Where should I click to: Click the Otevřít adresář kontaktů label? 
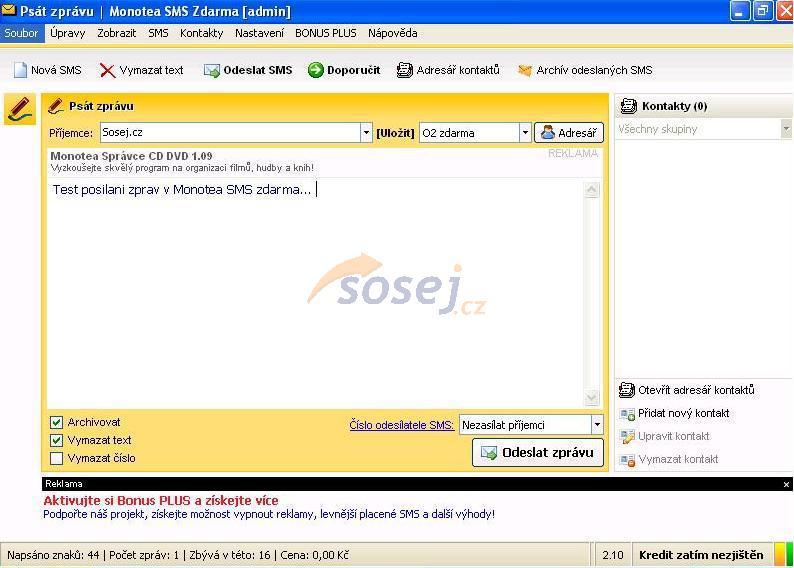pyautogui.click(x=696, y=390)
